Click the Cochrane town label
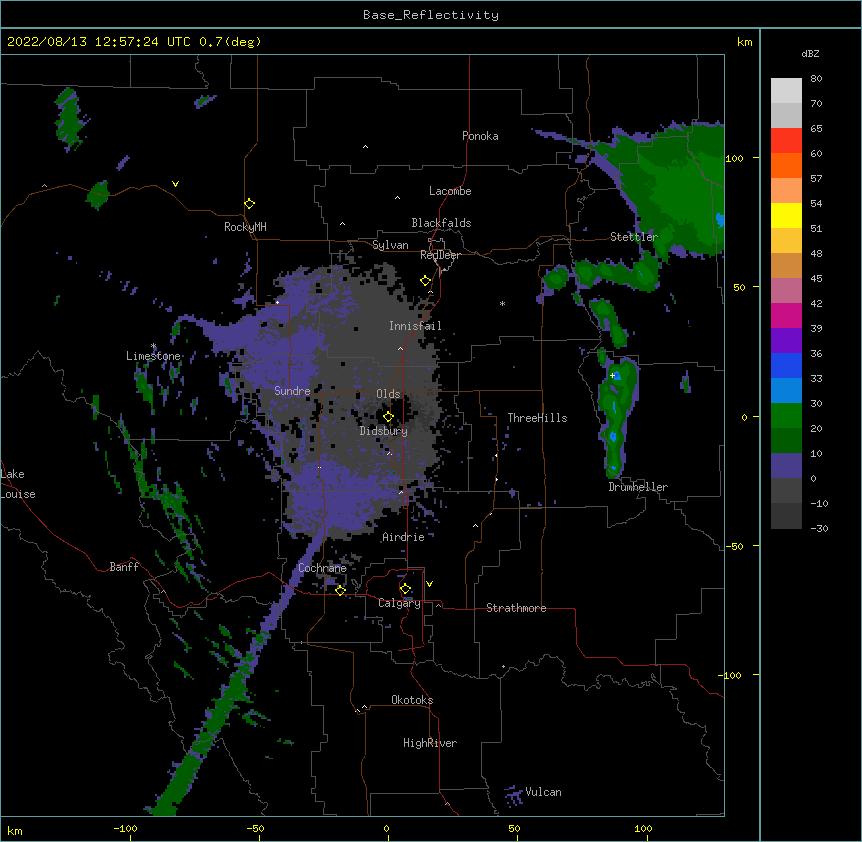 pos(322,568)
